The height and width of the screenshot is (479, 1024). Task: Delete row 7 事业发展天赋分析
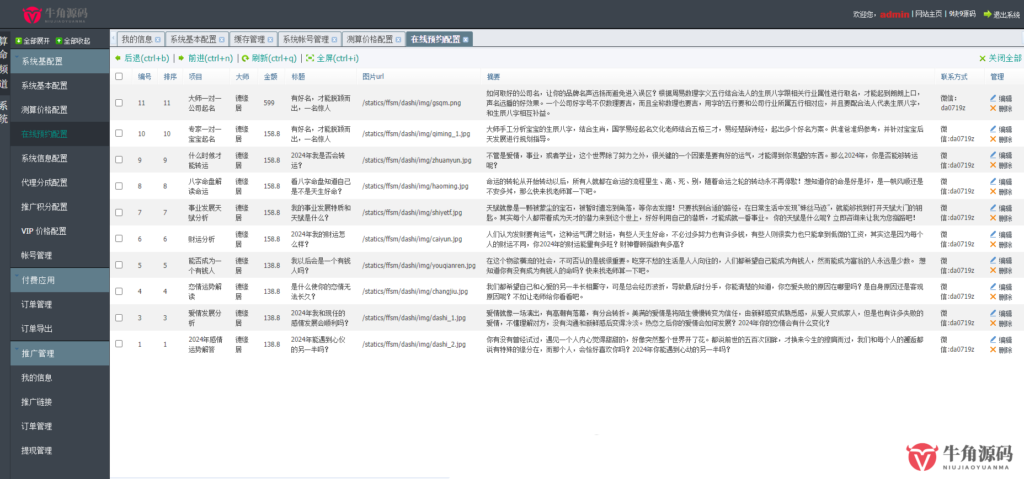point(1000,218)
